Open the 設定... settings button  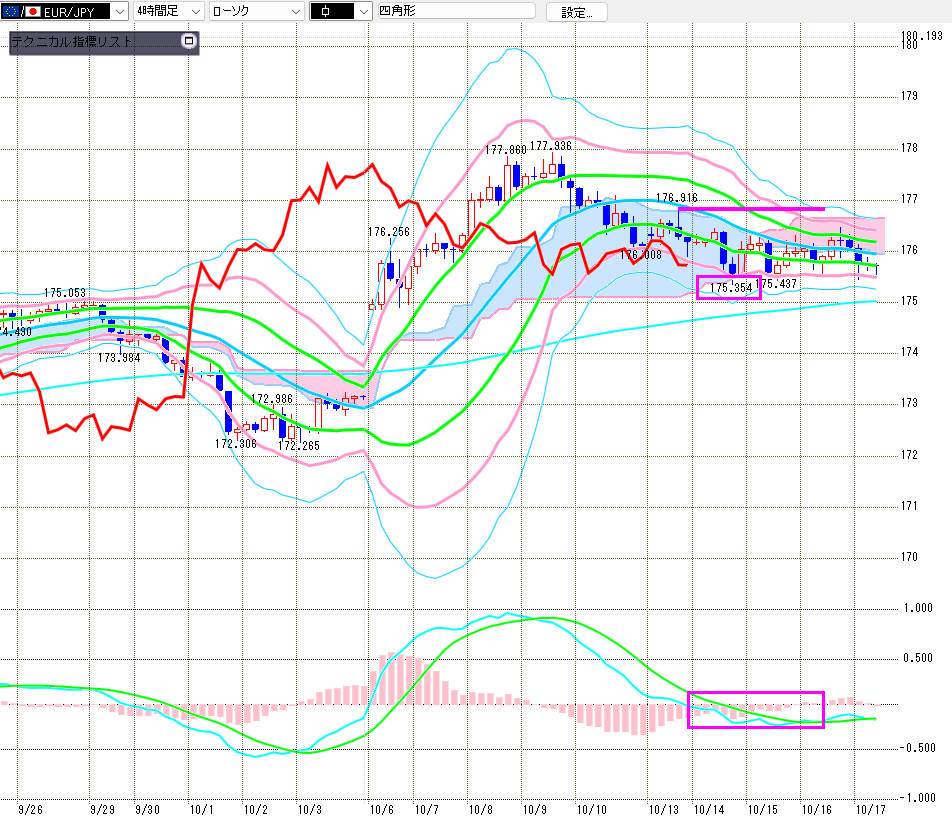pos(583,12)
